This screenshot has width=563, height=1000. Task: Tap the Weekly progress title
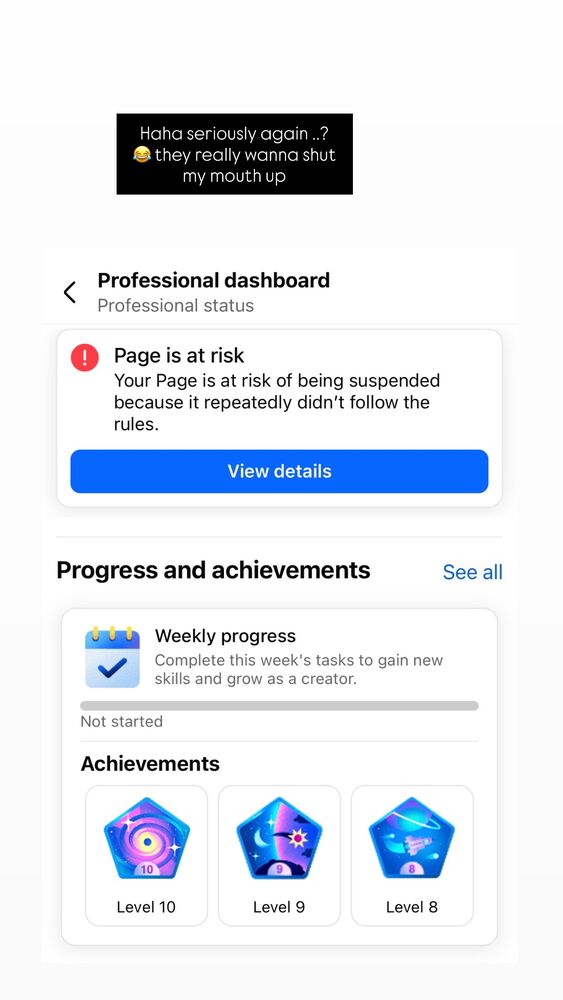click(x=225, y=636)
